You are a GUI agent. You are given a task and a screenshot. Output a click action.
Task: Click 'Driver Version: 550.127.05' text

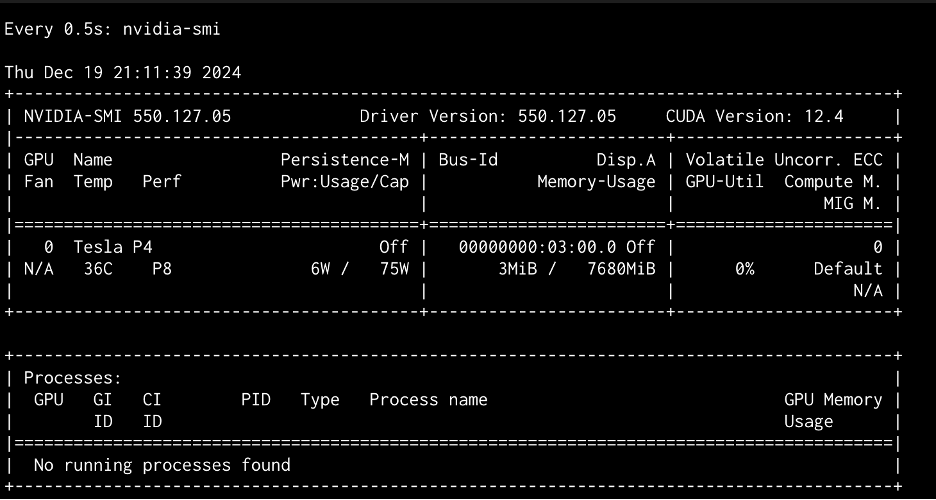[x=488, y=116]
